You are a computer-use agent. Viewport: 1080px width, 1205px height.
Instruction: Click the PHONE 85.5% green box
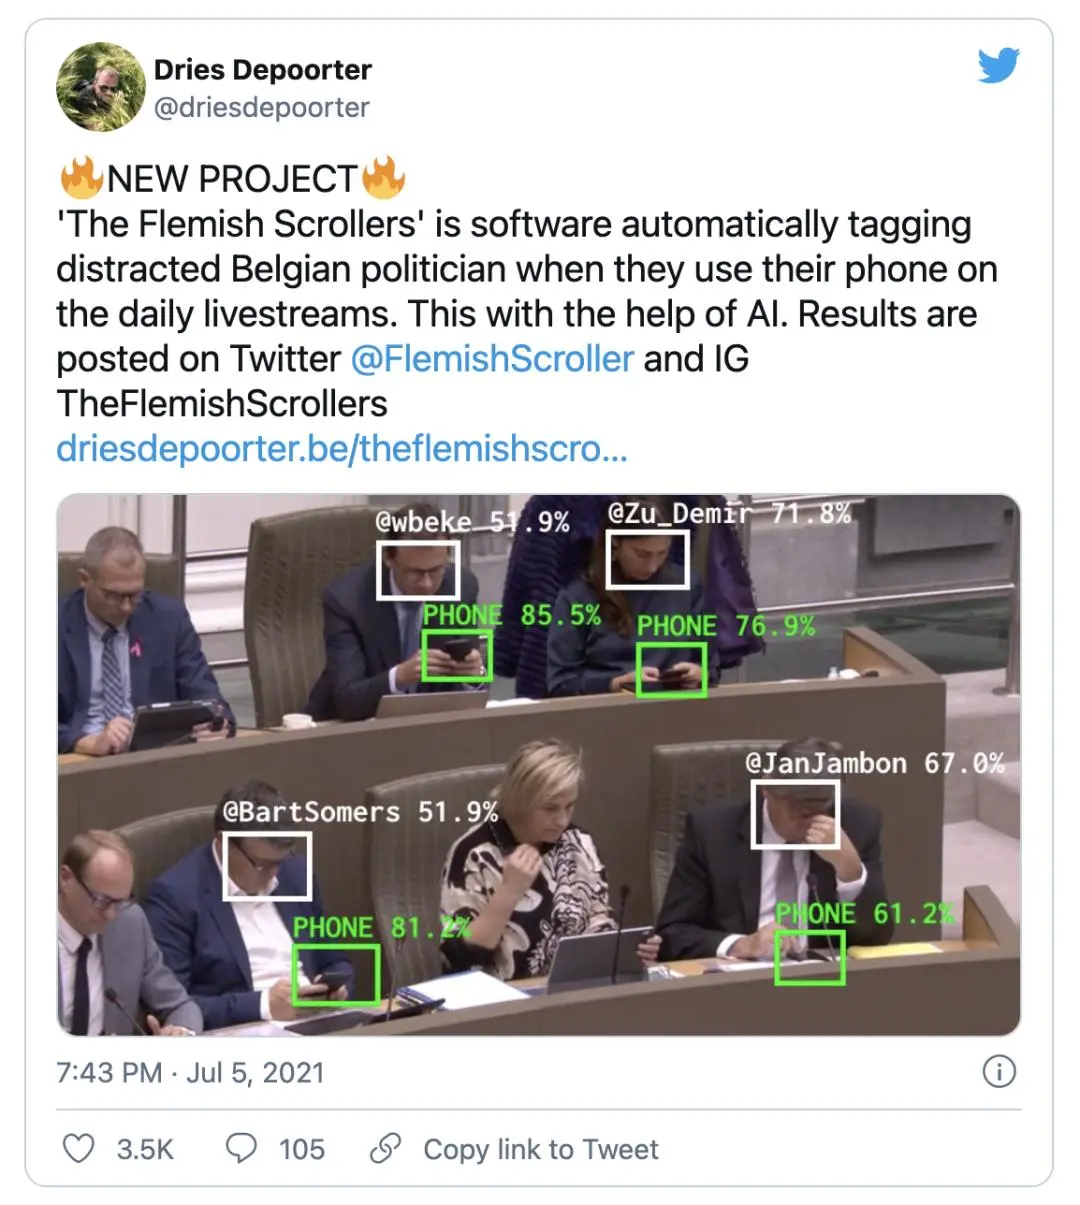456,657
